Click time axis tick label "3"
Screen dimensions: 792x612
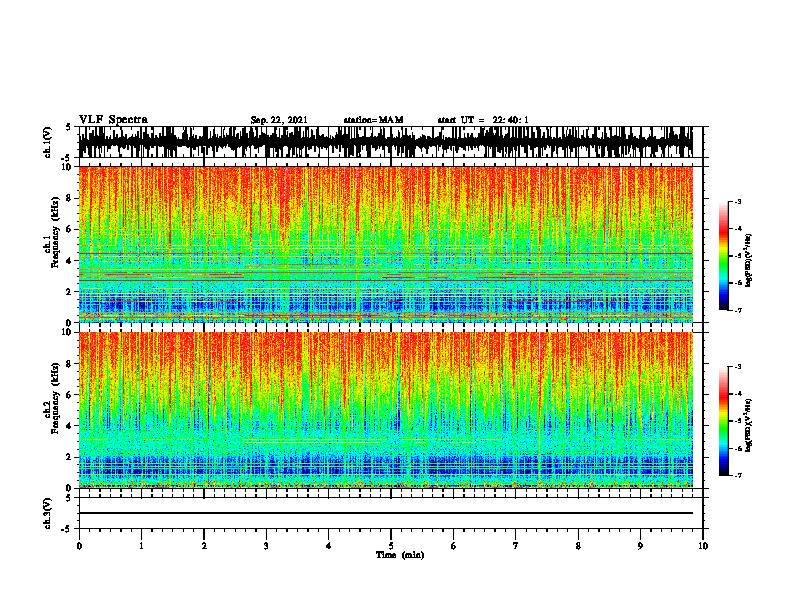pyautogui.click(x=266, y=546)
